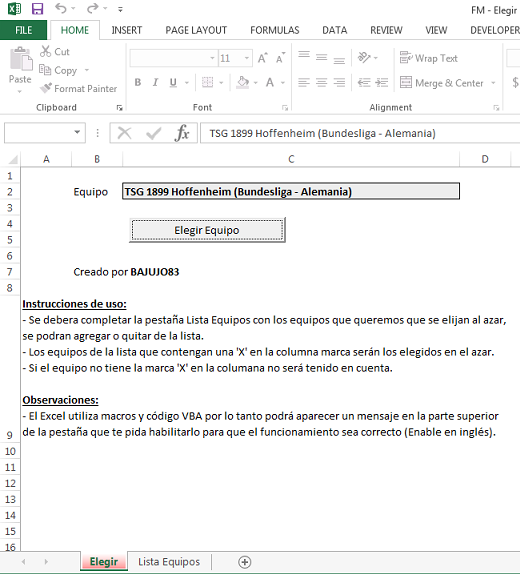
Task: Click Increase Indent icon
Action: pos(382,82)
